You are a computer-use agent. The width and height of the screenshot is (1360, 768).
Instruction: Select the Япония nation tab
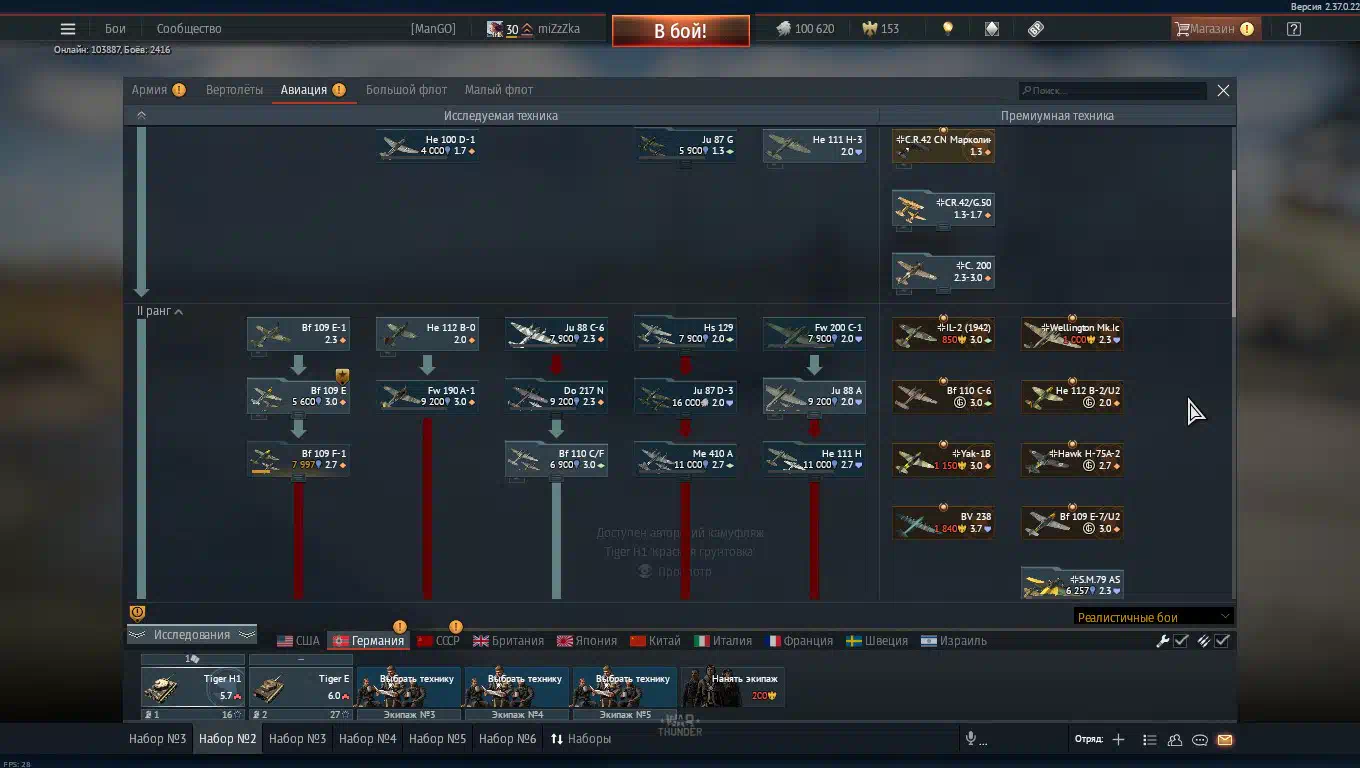tap(587, 641)
